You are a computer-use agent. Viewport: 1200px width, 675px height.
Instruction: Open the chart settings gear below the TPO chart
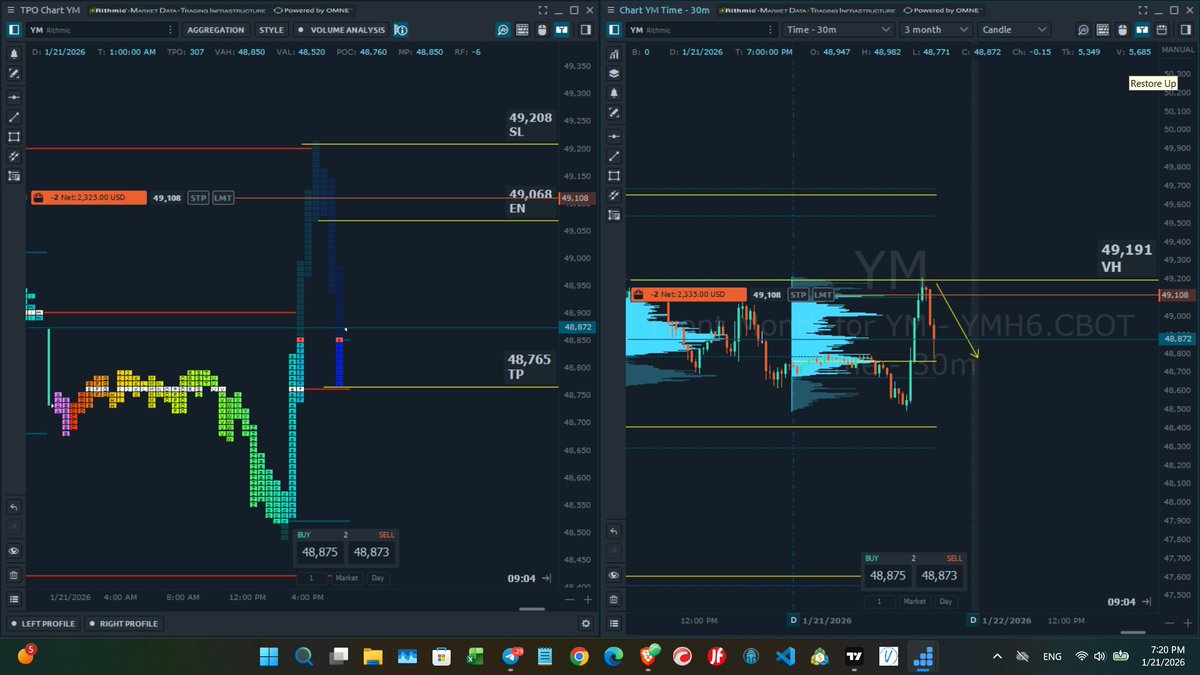[585, 623]
